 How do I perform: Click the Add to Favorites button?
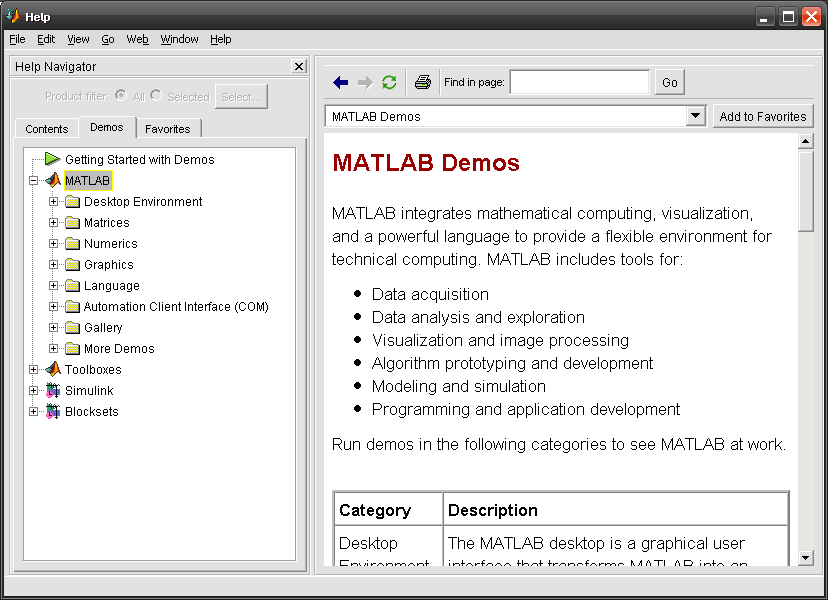point(762,117)
